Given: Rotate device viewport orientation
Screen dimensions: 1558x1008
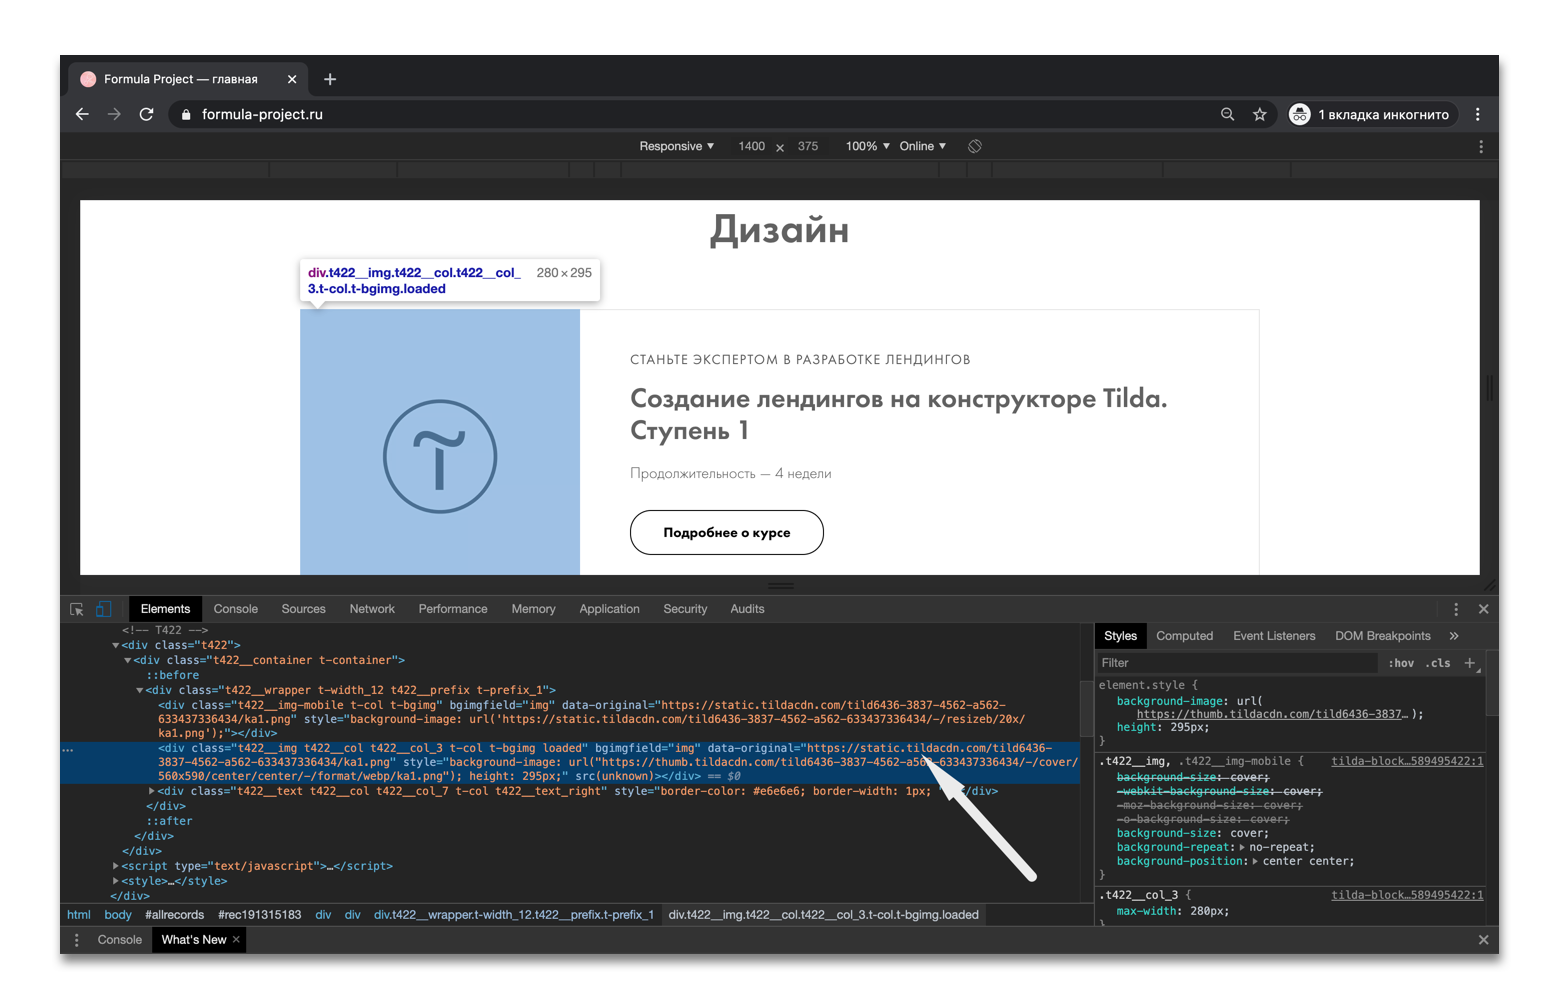Looking at the screenshot, I should point(975,146).
